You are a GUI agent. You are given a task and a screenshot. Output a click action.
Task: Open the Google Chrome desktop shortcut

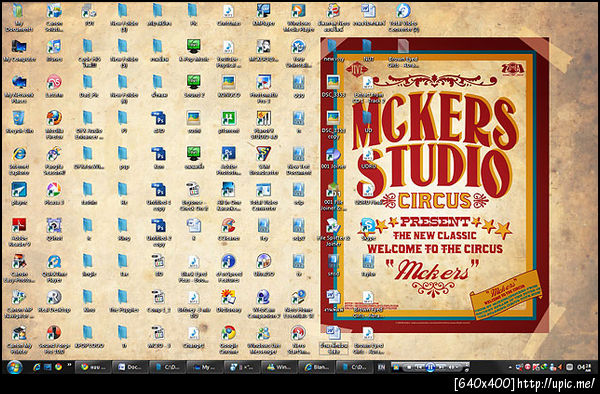point(228,339)
